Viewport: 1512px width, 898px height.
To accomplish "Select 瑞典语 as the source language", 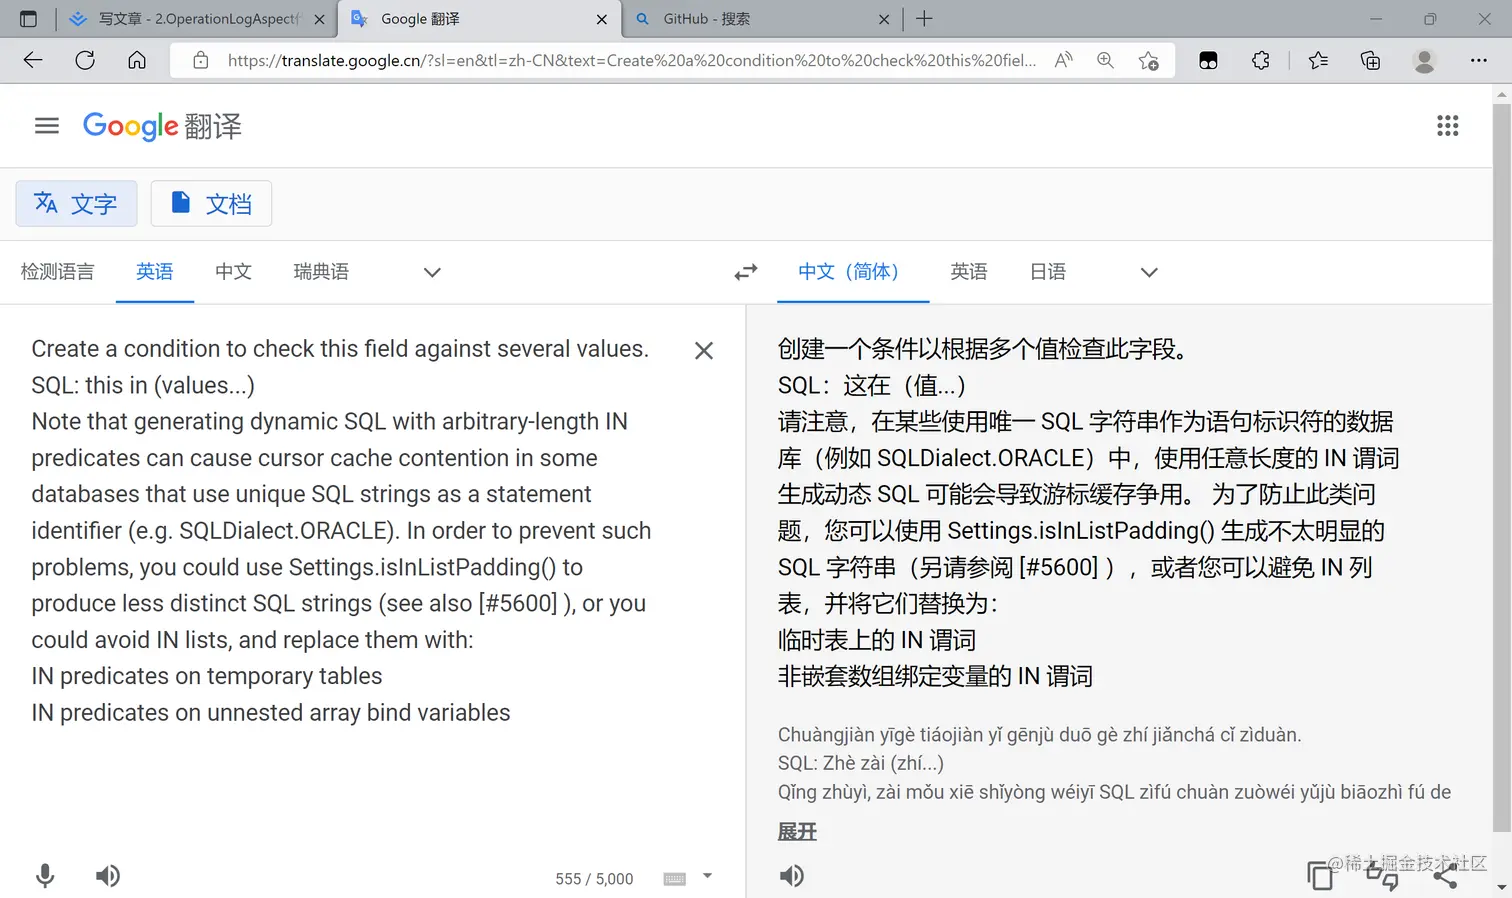I will click(x=321, y=272).
